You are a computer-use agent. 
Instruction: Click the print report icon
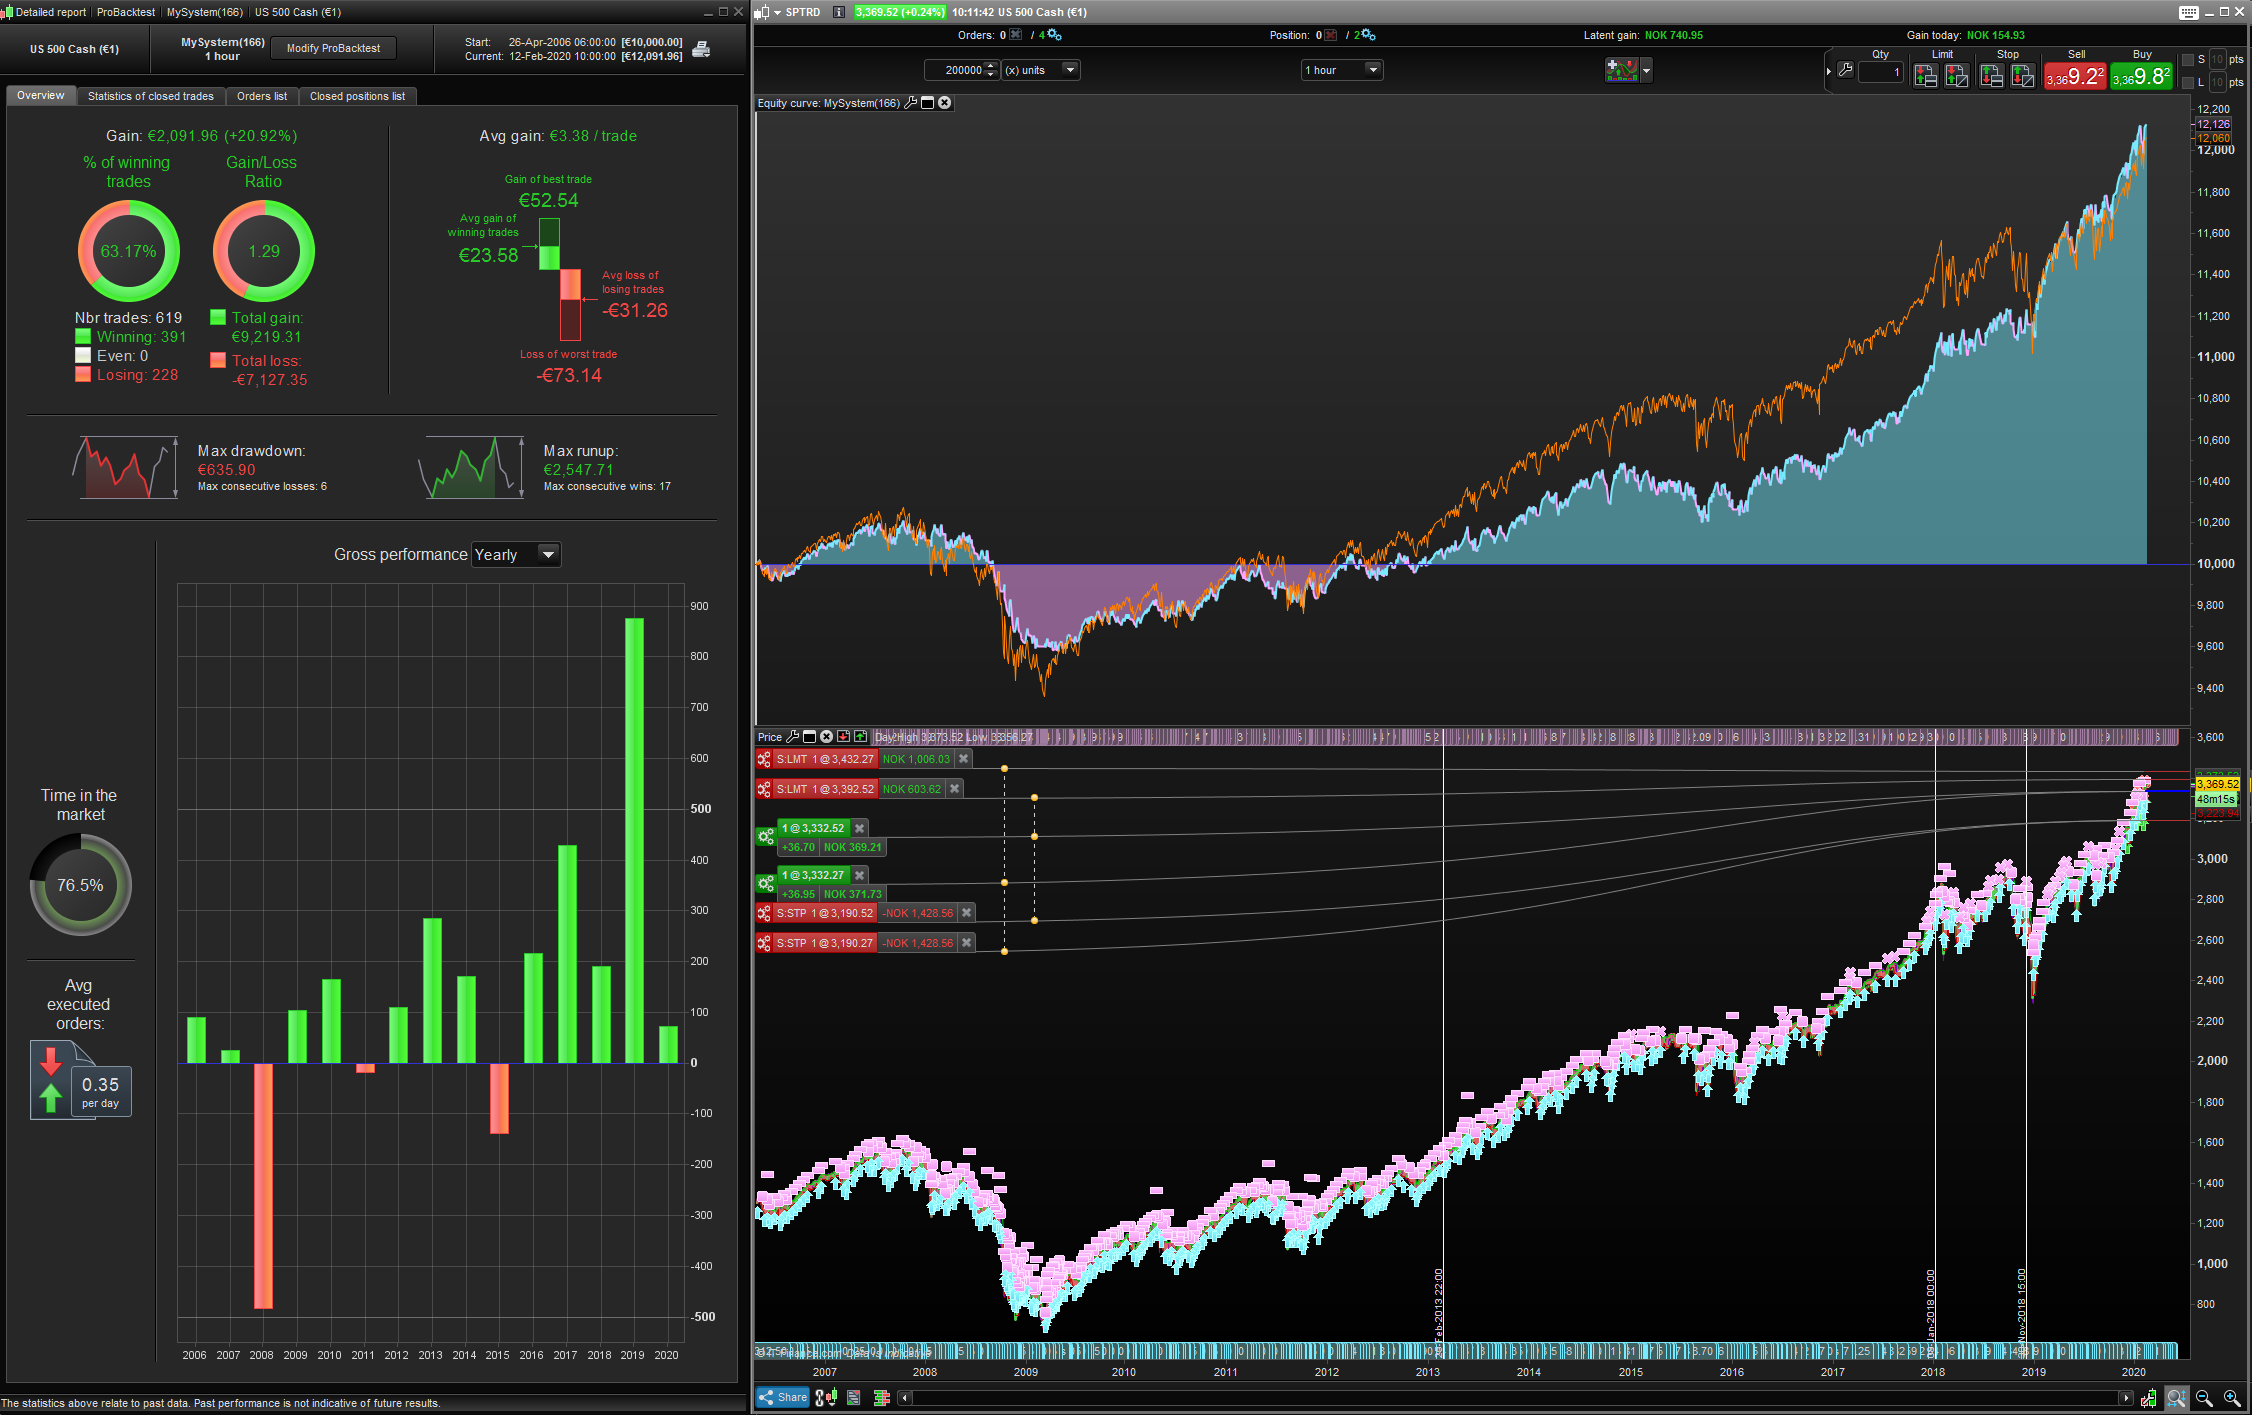(701, 49)
